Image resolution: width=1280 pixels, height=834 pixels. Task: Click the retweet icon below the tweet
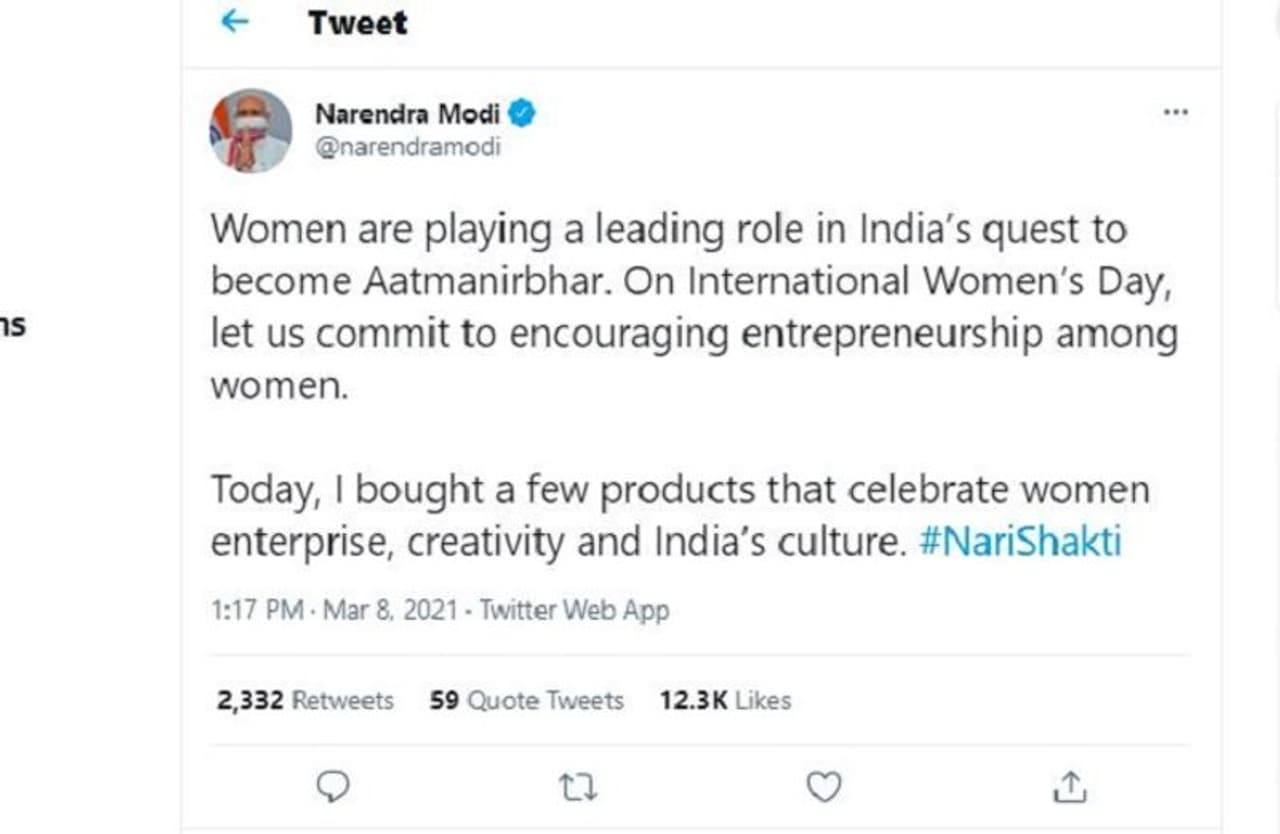[578, 787]
